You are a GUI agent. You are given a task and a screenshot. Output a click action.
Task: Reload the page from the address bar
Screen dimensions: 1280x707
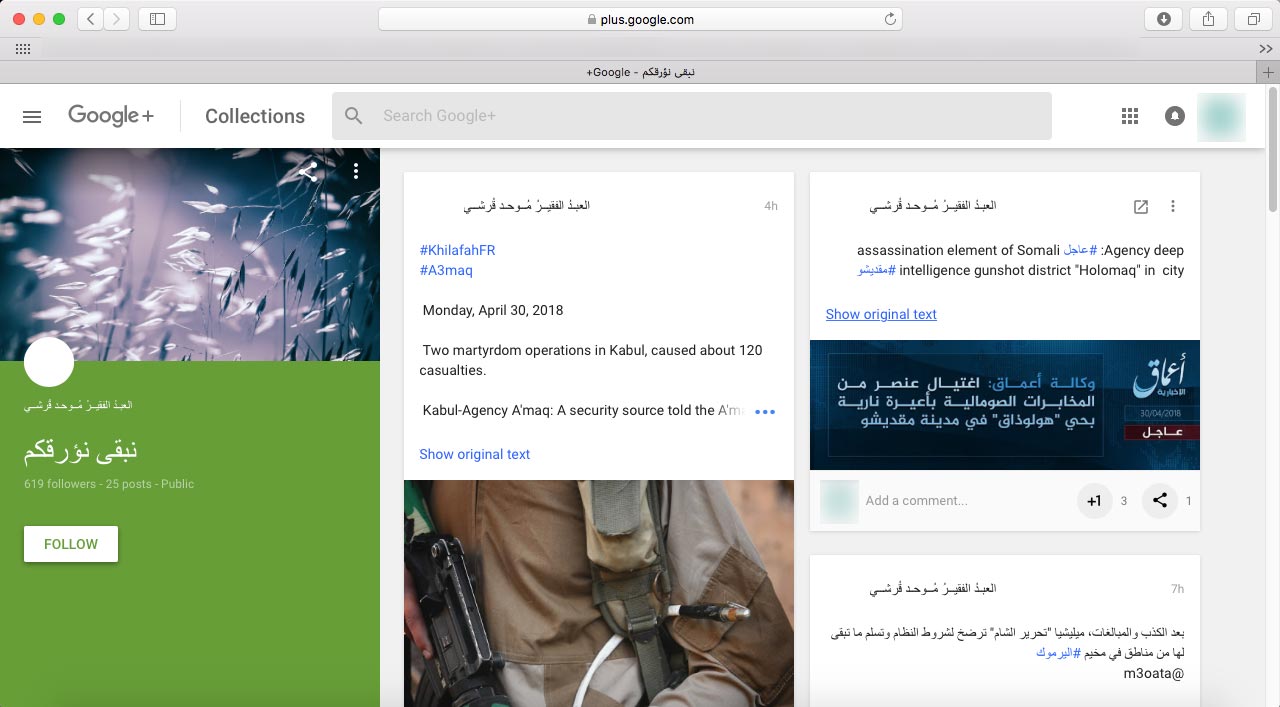click(x=889, y=19)
